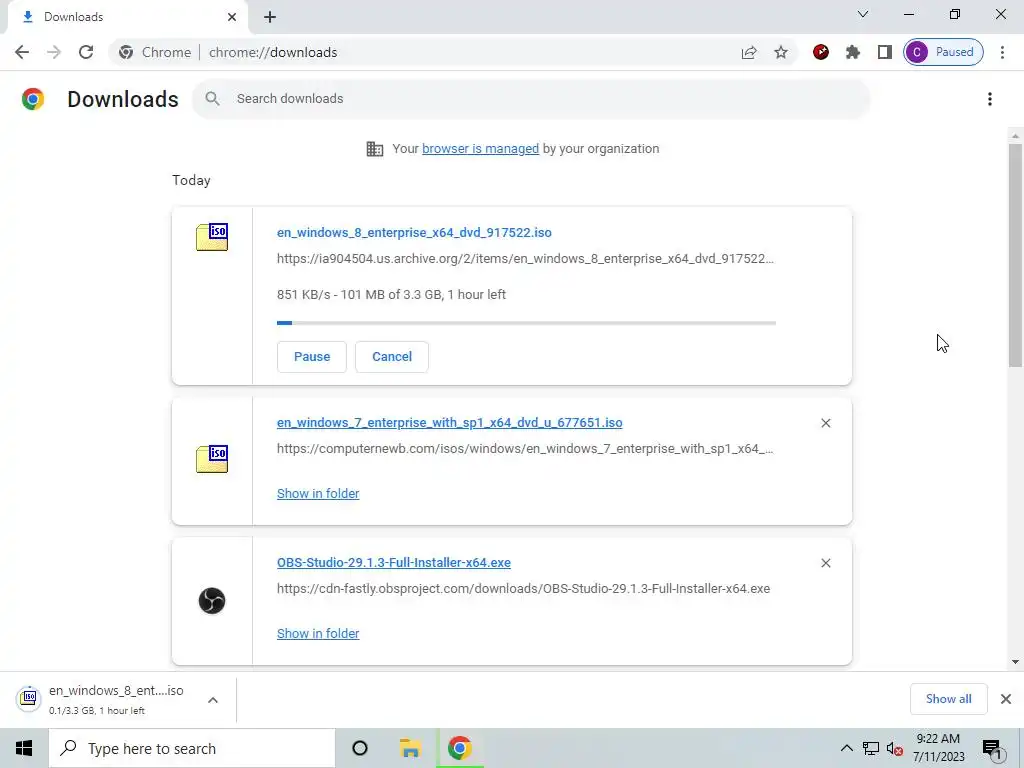Go back to the previous page
1024x768 pixels.
(22, 52)
